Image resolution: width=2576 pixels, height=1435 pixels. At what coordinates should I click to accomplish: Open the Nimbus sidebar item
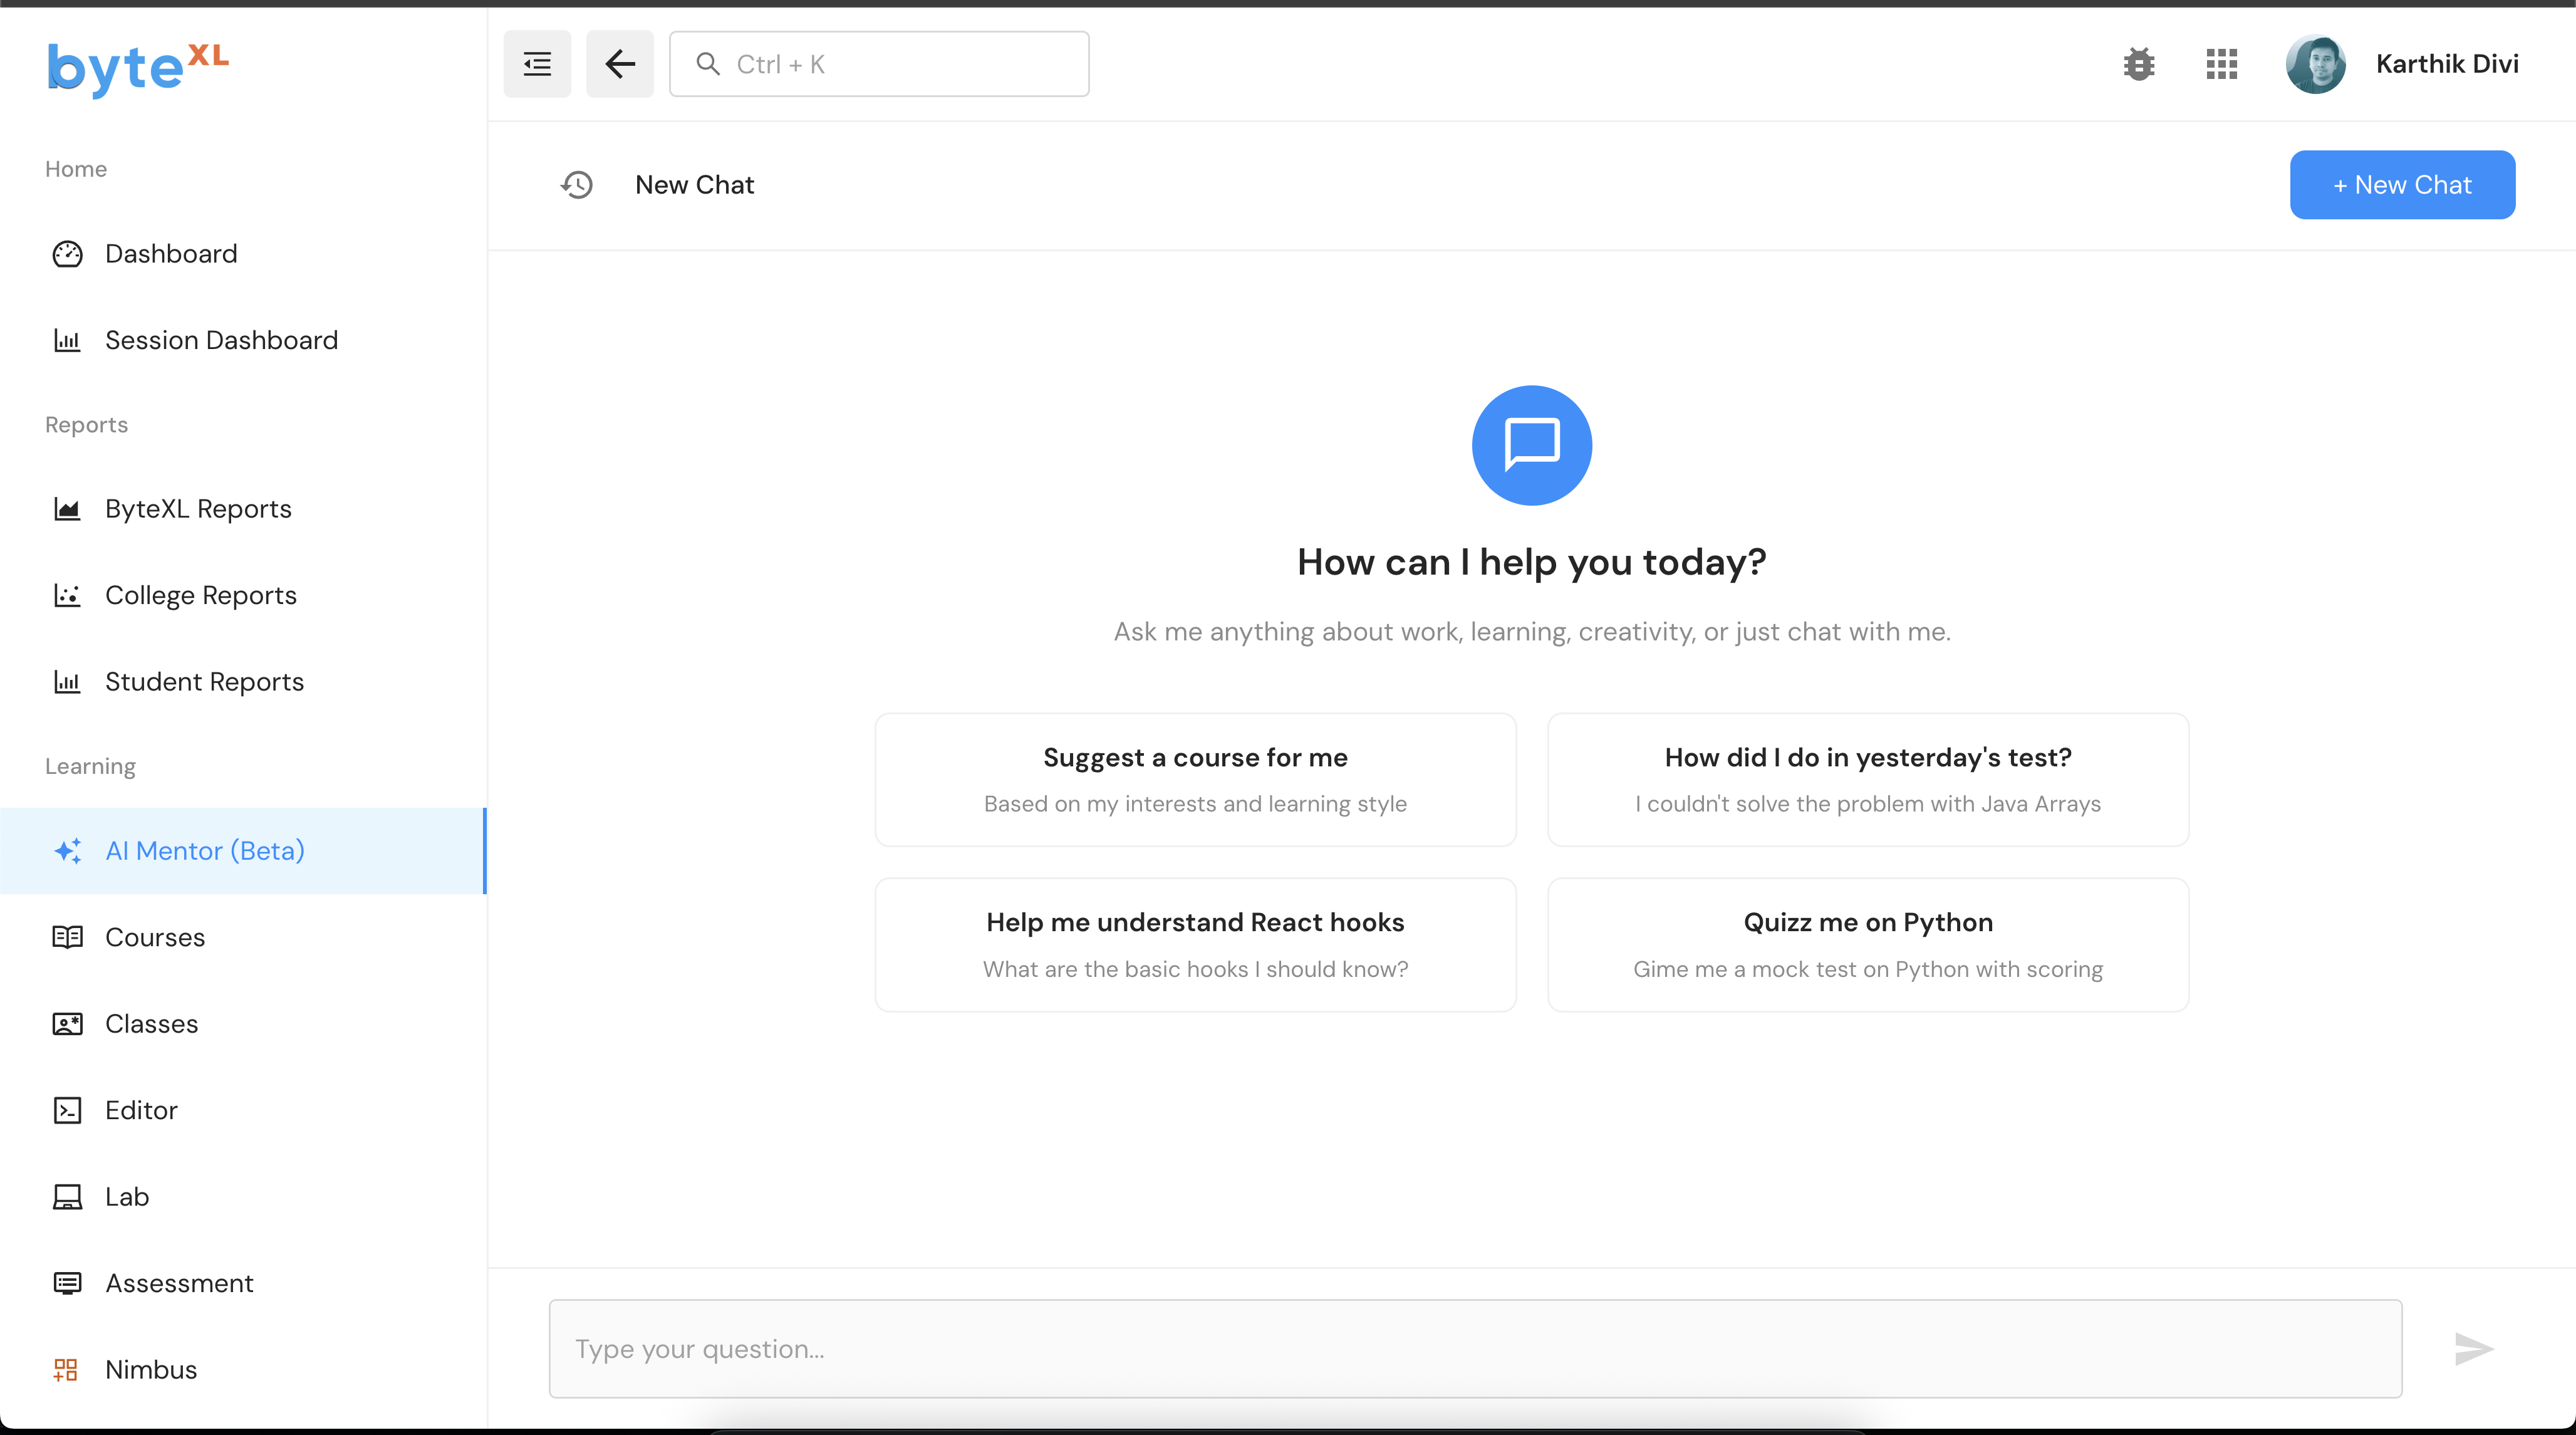point(151,1369)
